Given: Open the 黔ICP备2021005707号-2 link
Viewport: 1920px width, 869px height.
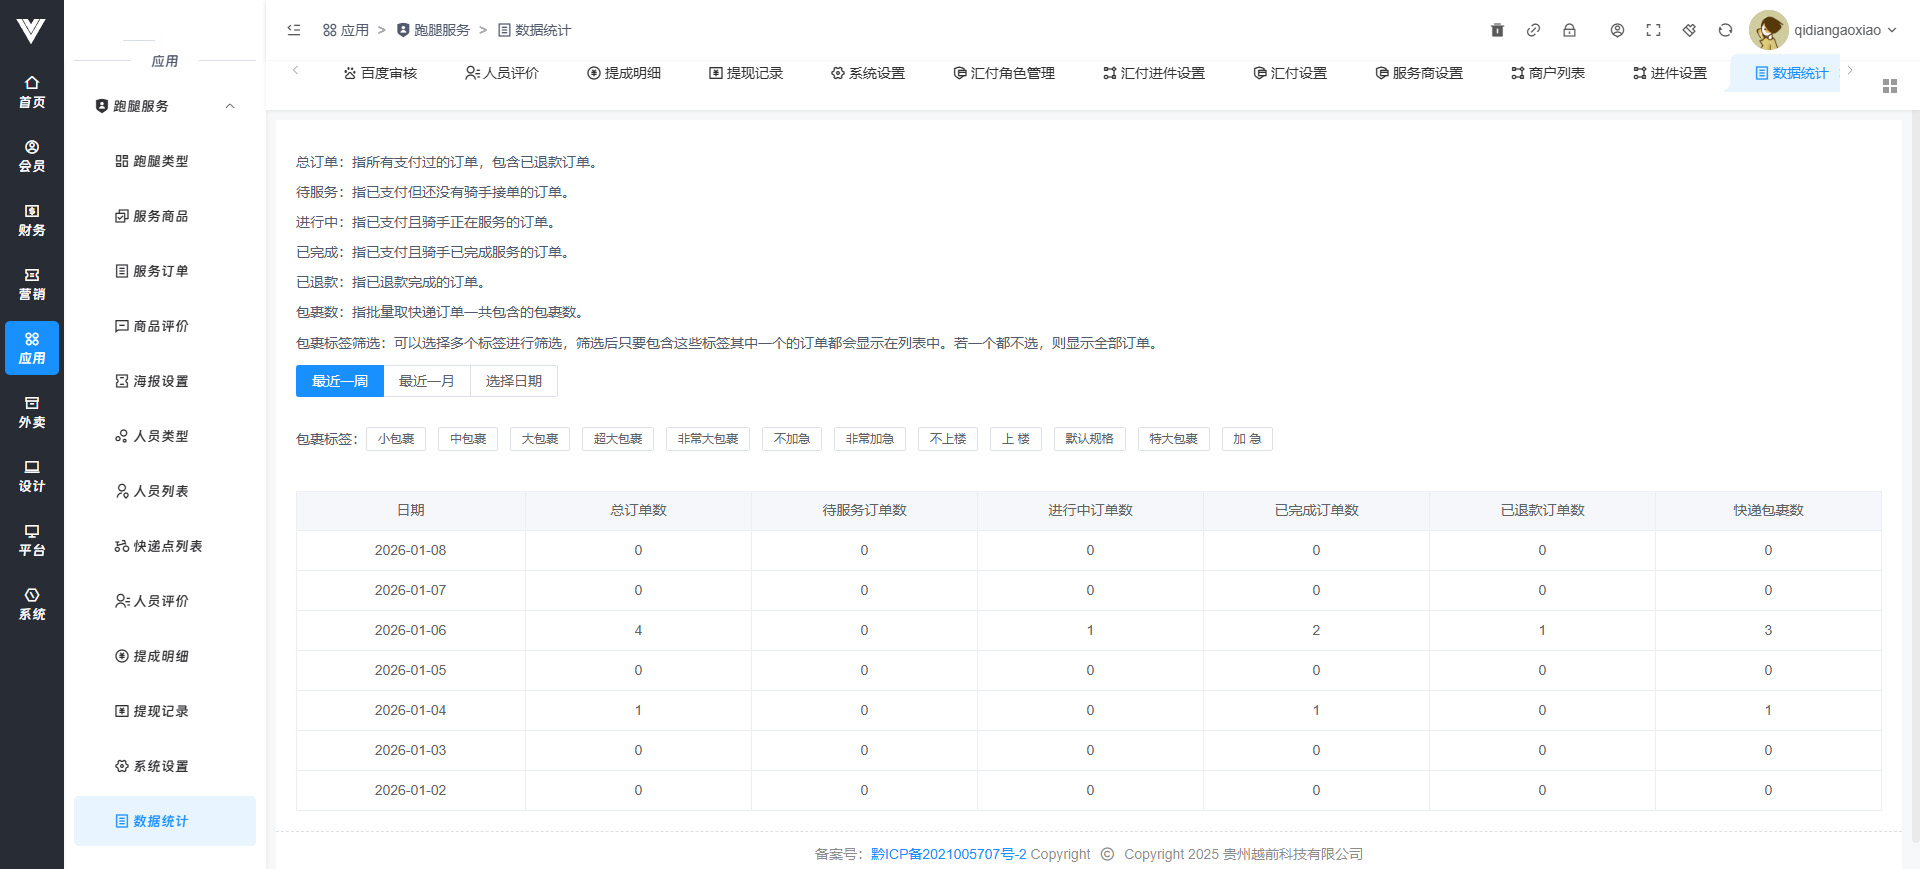Looking at the screenshot, I should (948, 854).
